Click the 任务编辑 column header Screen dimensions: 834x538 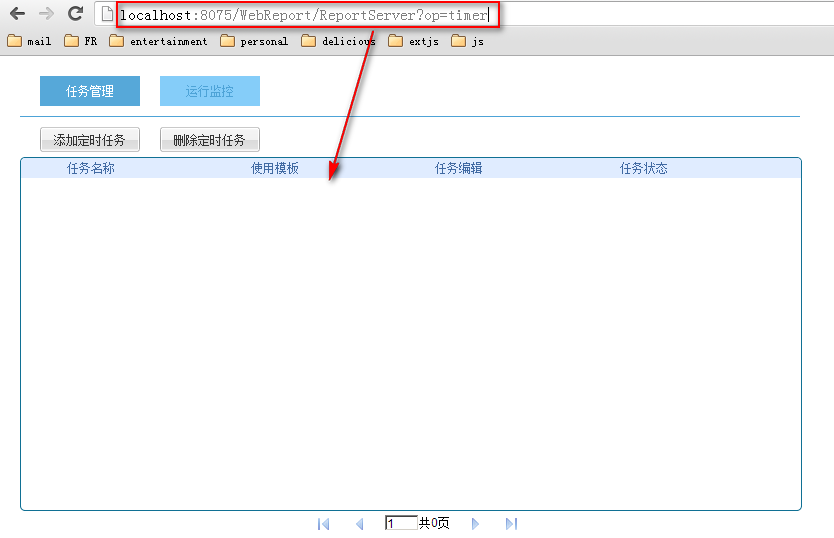(458, 169)
